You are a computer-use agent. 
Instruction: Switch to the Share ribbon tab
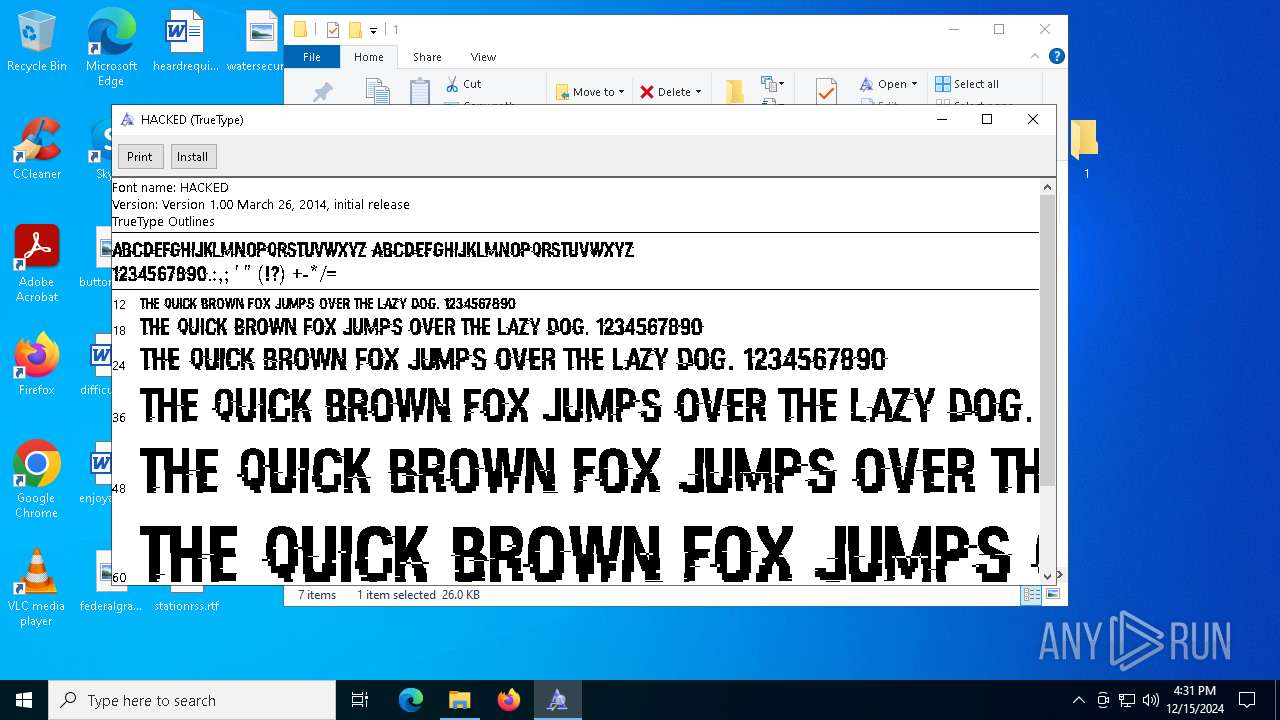427,57
